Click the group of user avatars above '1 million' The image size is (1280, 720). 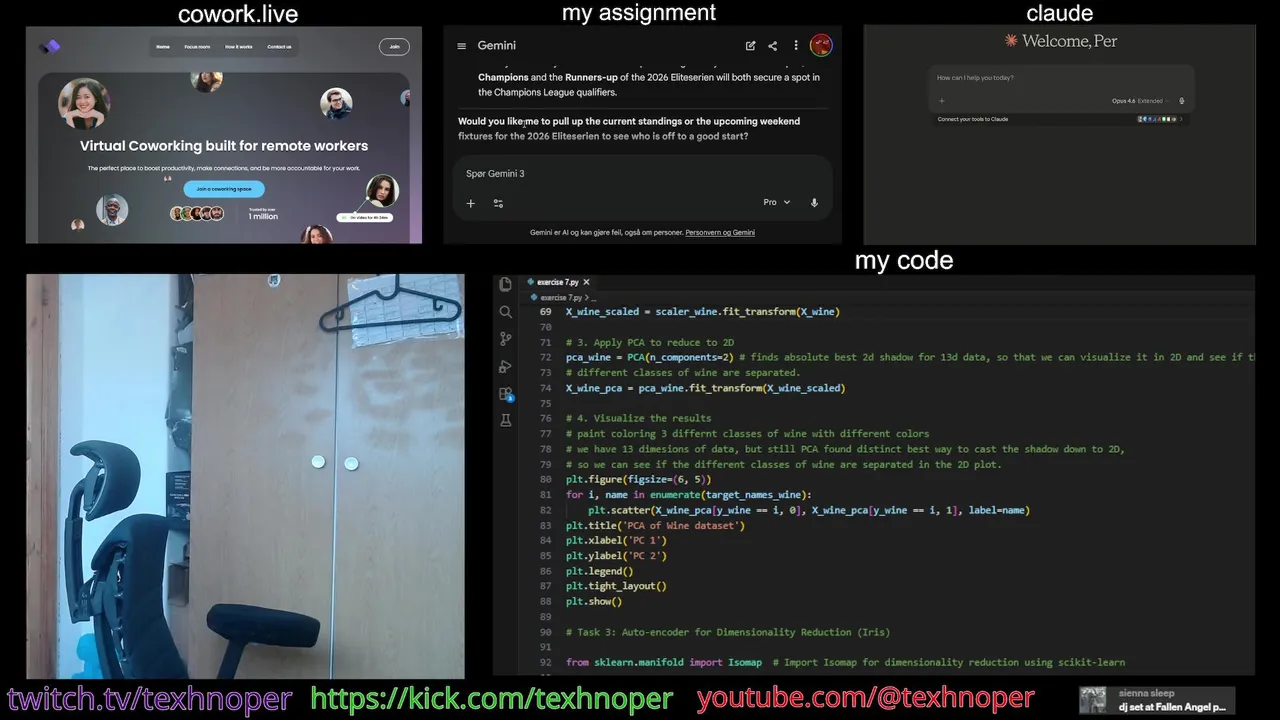point(197,213)
